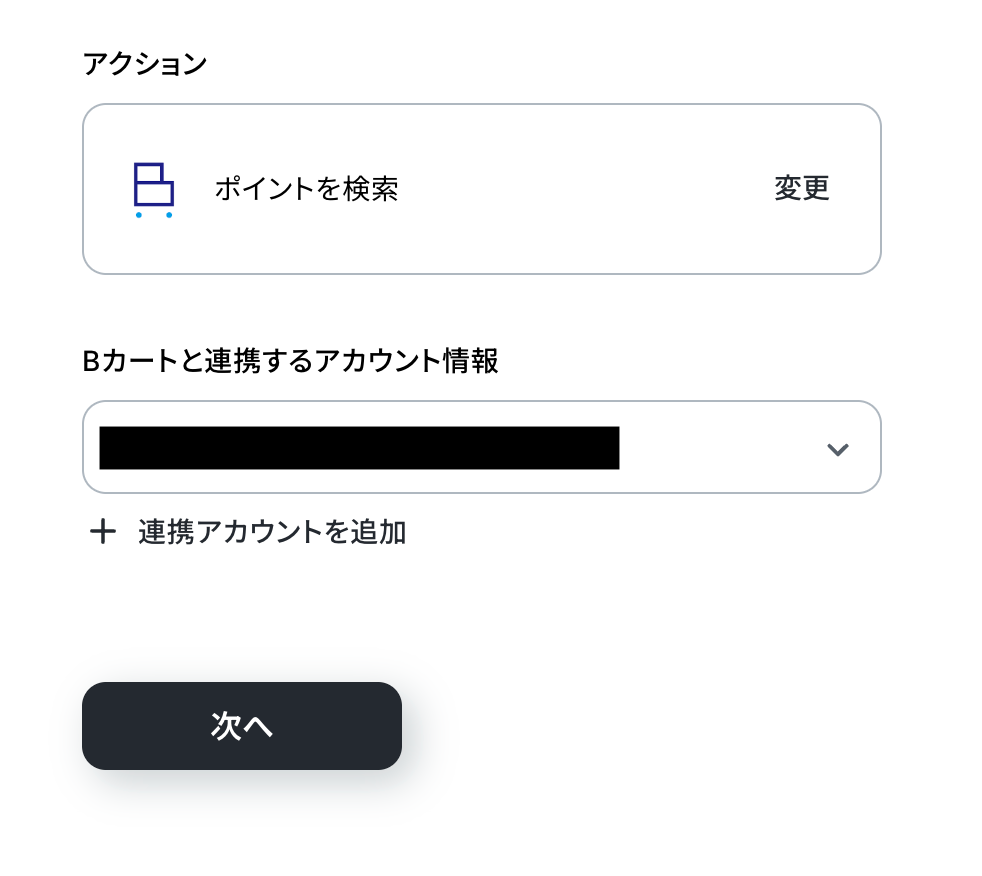Select the blacked-out account value
982x876 pixels.
[x=359, y=447]
